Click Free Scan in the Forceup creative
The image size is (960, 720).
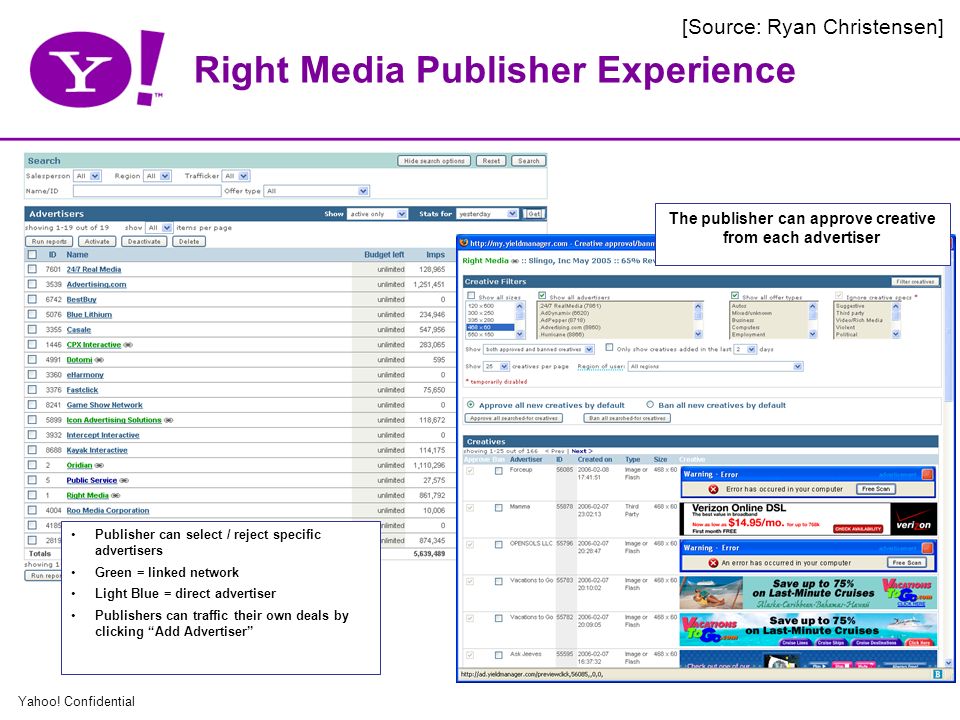coord(876,489)
